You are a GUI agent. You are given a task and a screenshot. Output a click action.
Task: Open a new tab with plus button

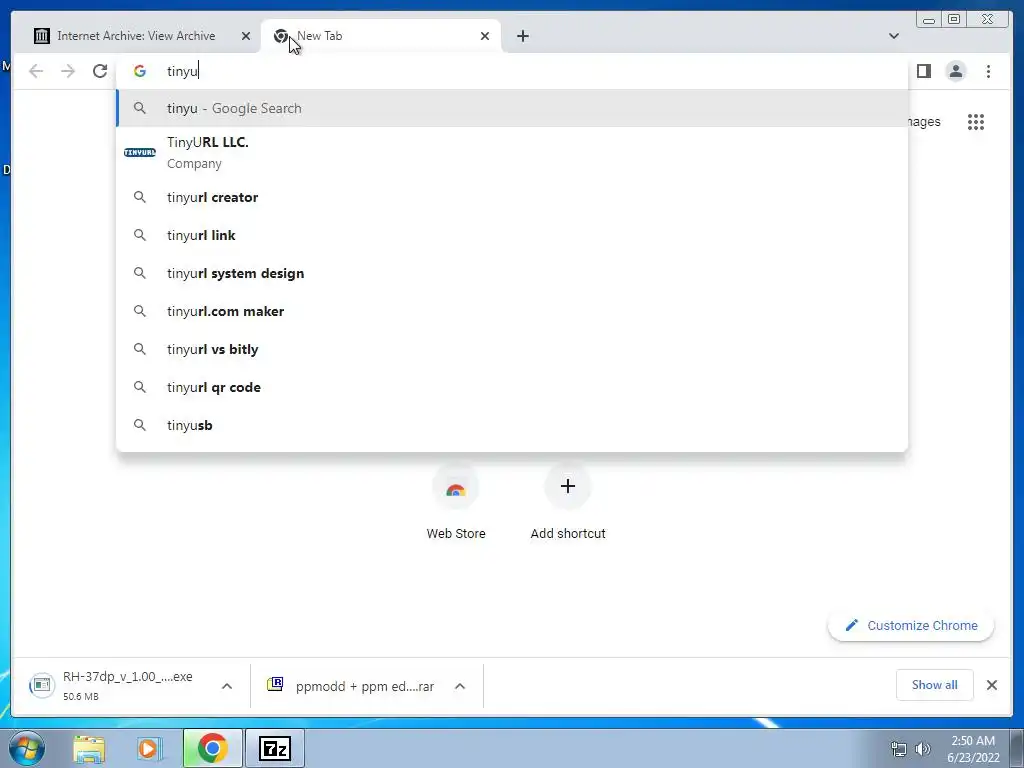click(522, 36)
